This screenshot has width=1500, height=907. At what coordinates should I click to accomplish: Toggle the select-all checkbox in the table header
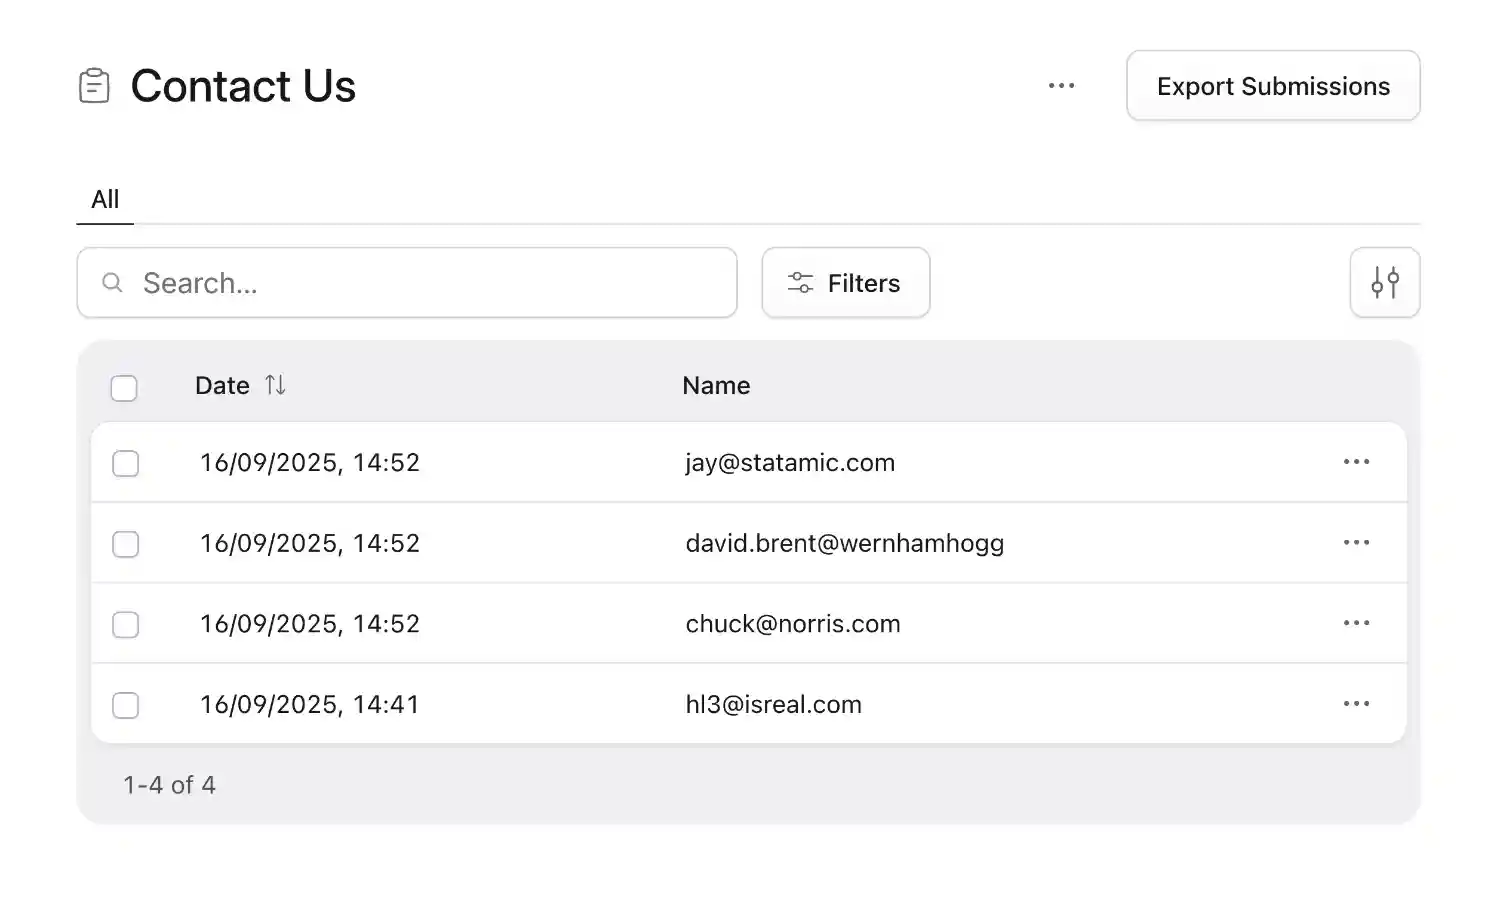[124, 388]
